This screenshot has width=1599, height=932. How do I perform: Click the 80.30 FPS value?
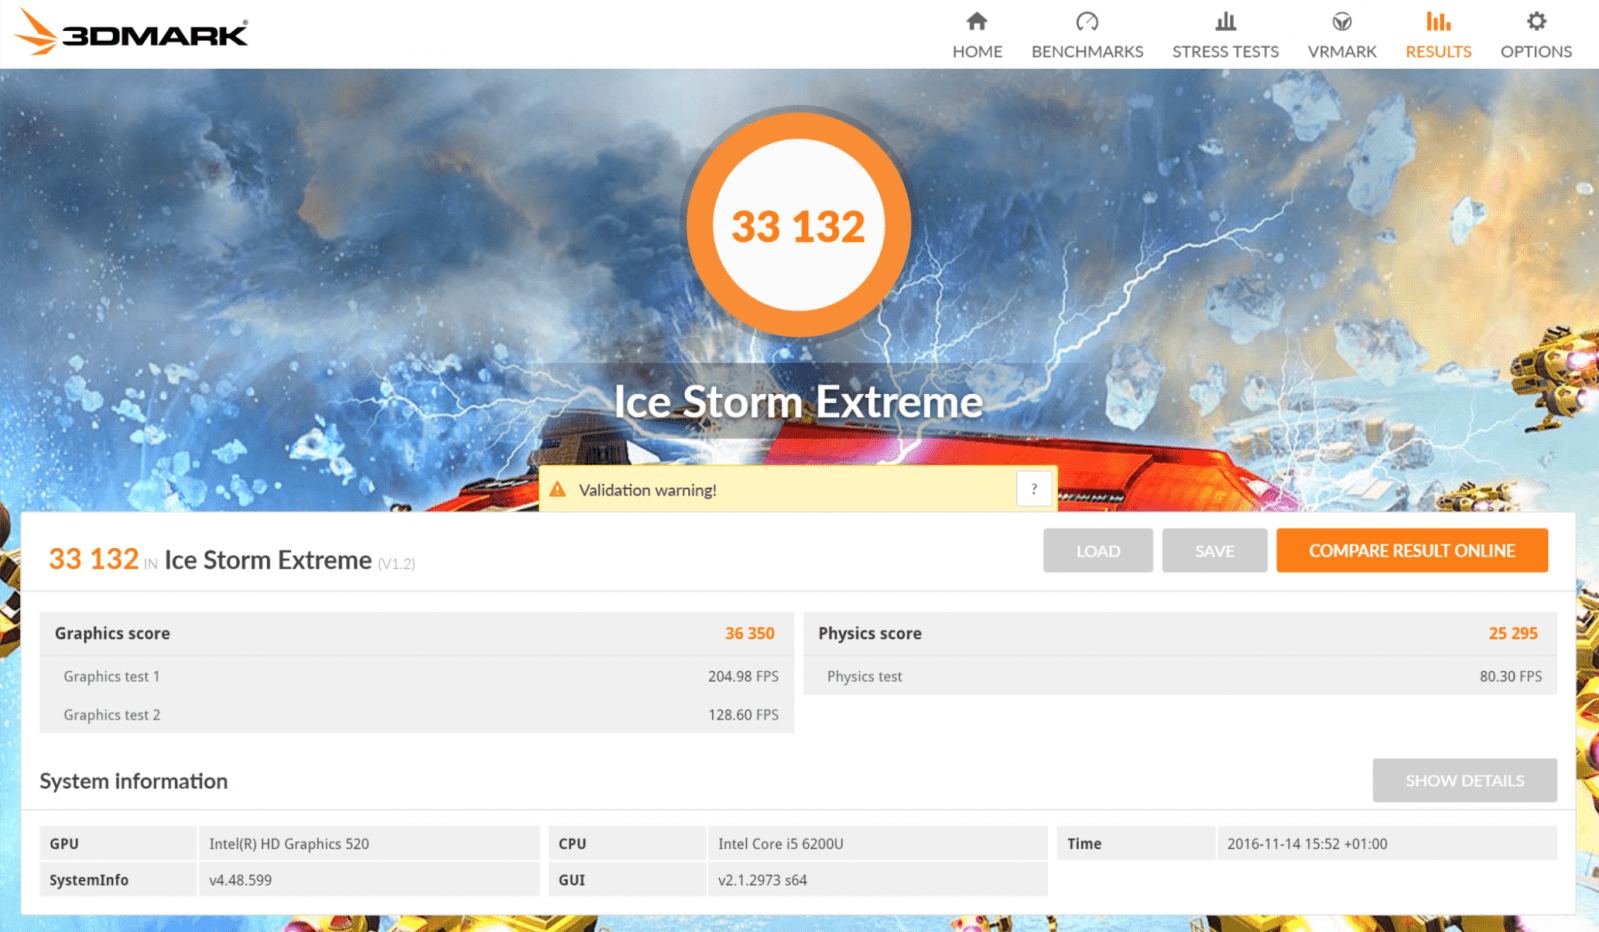click(1510, 677)
